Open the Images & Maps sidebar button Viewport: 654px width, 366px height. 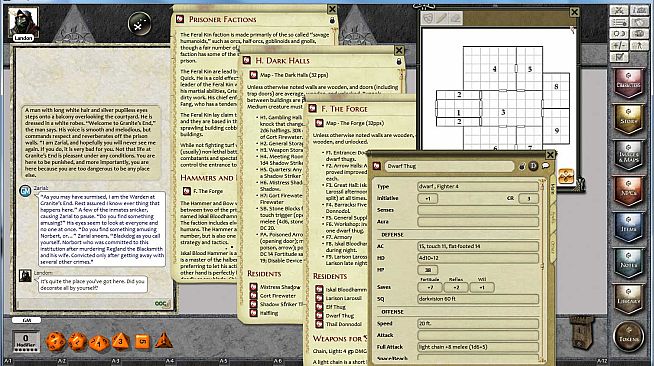coord(628,155)
